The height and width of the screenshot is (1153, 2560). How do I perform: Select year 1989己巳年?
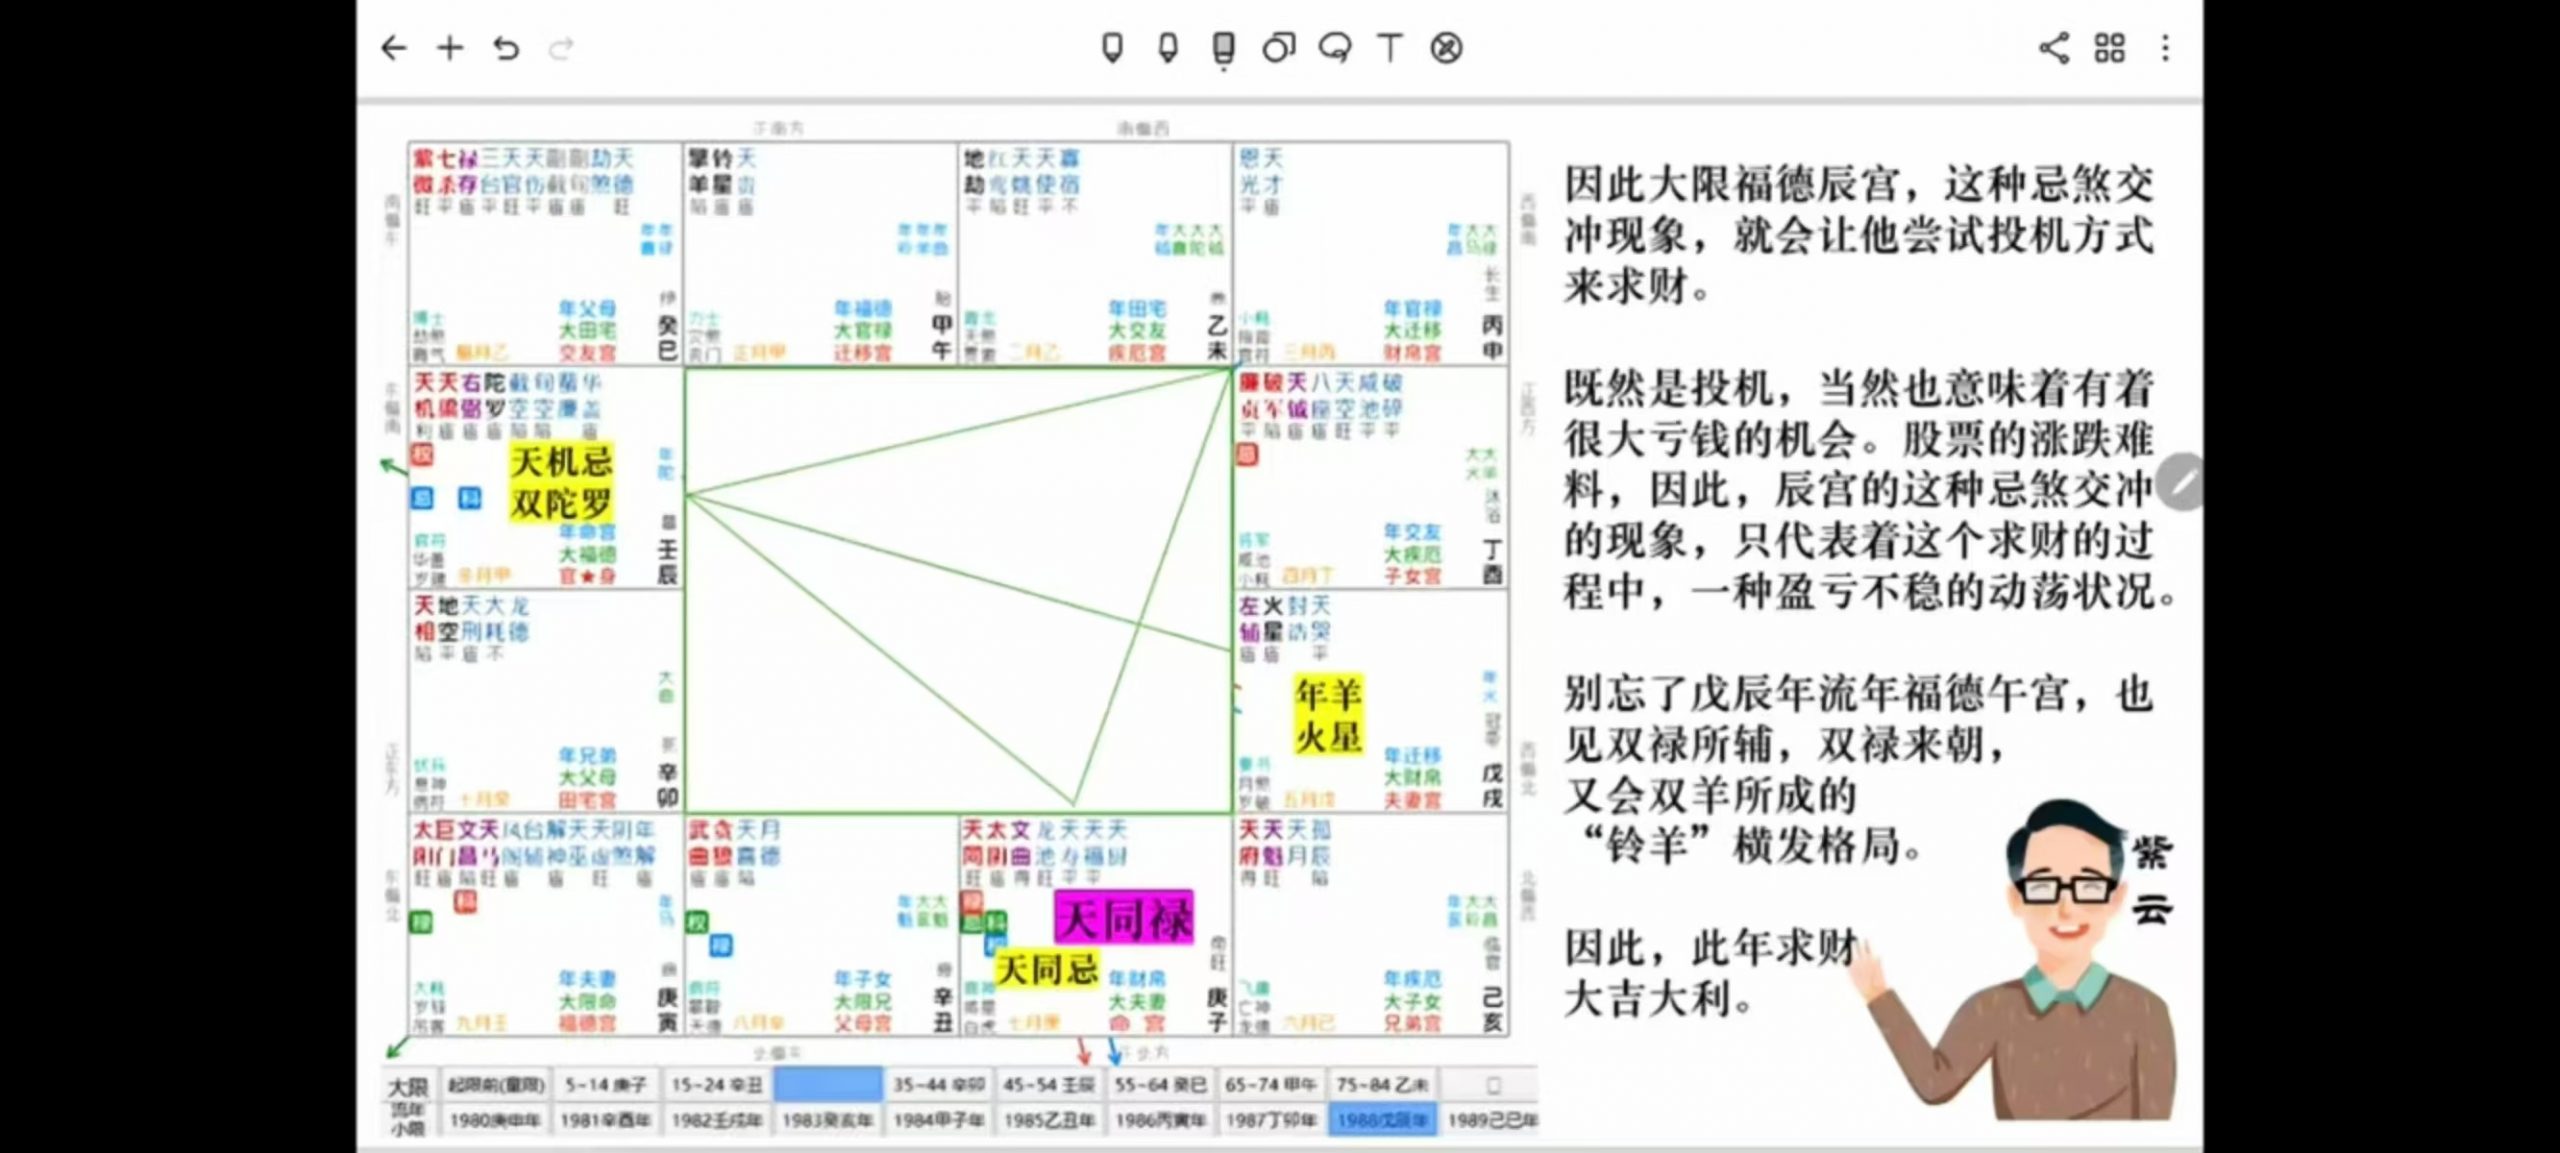[x=1490, y=1120]
